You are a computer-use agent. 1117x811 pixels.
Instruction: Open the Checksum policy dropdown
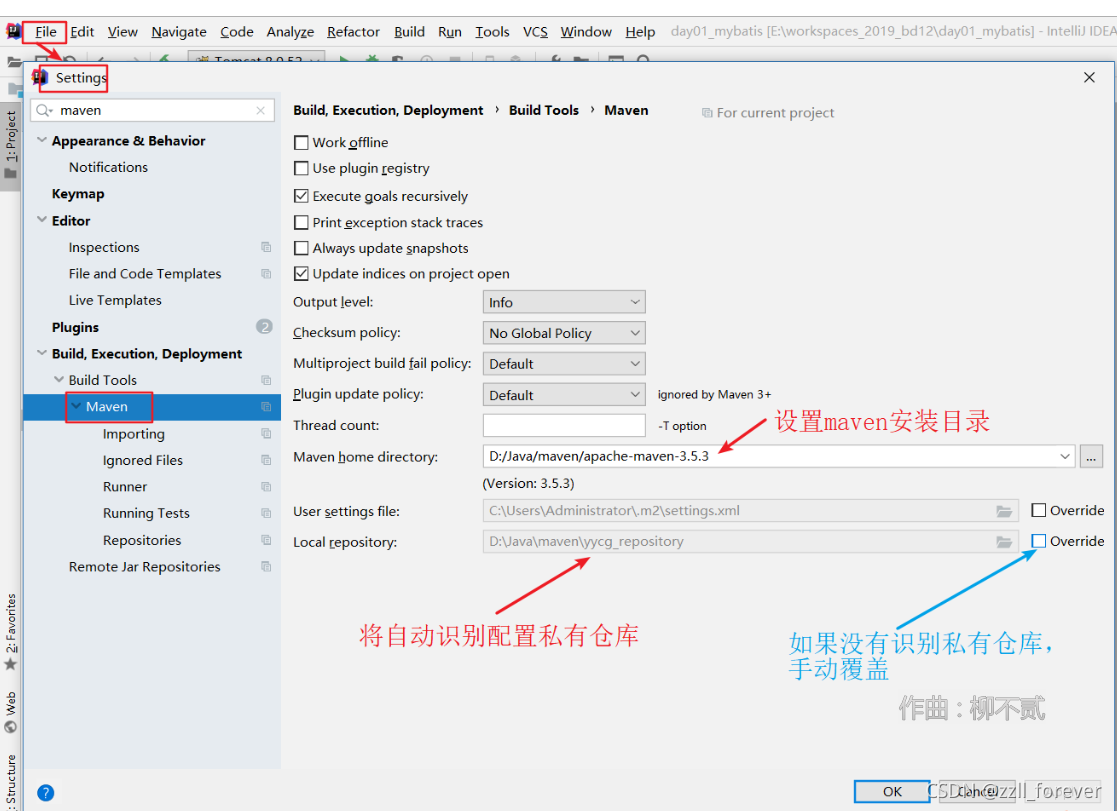(564, 333)
